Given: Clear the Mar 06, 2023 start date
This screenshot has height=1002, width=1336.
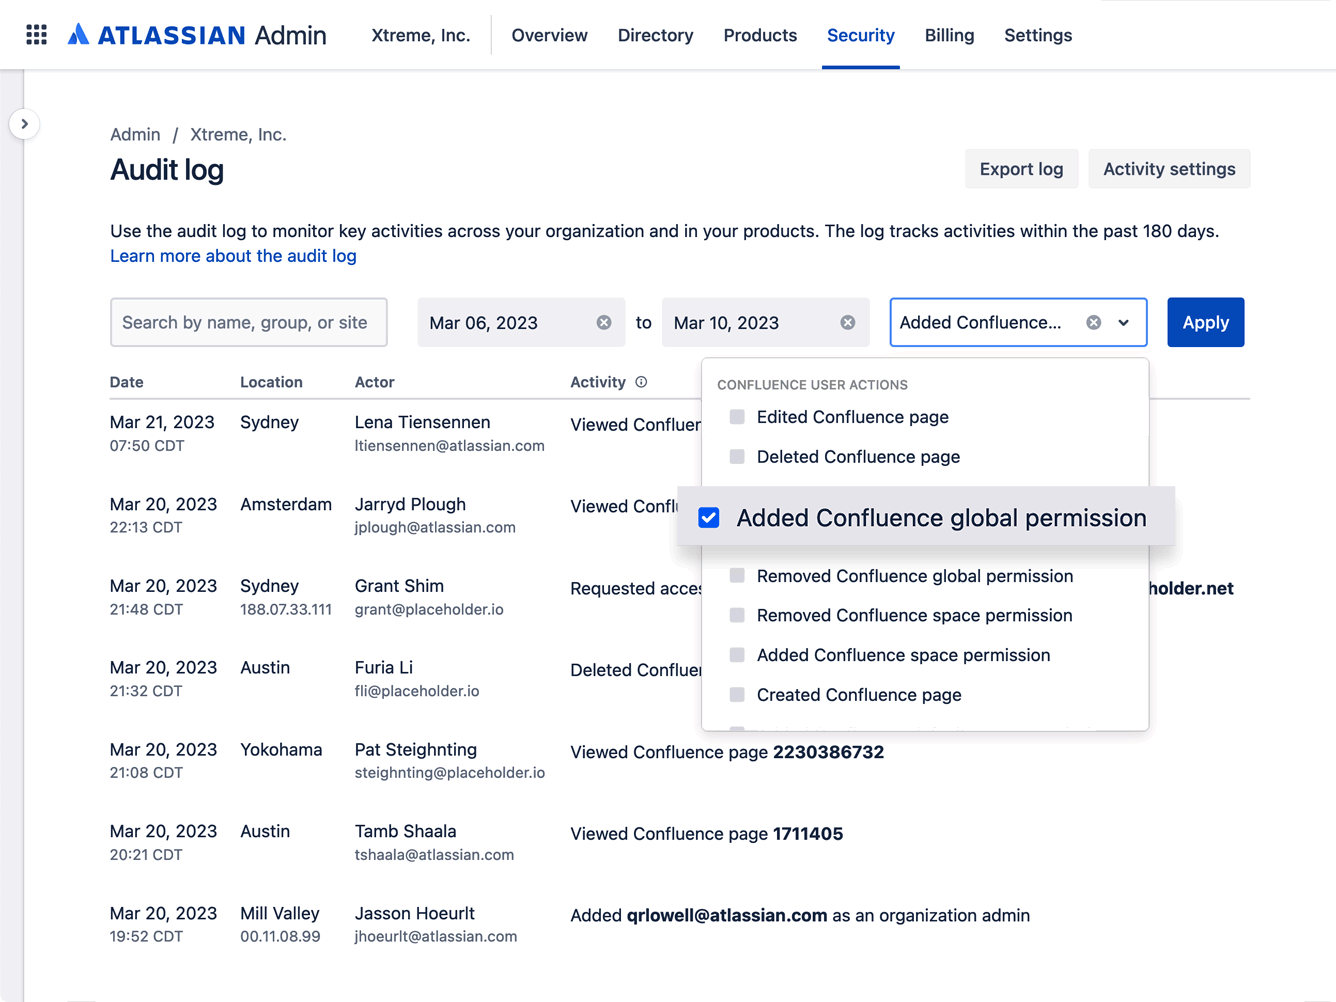Looking at the screenshot, I should tap(603, 322).
